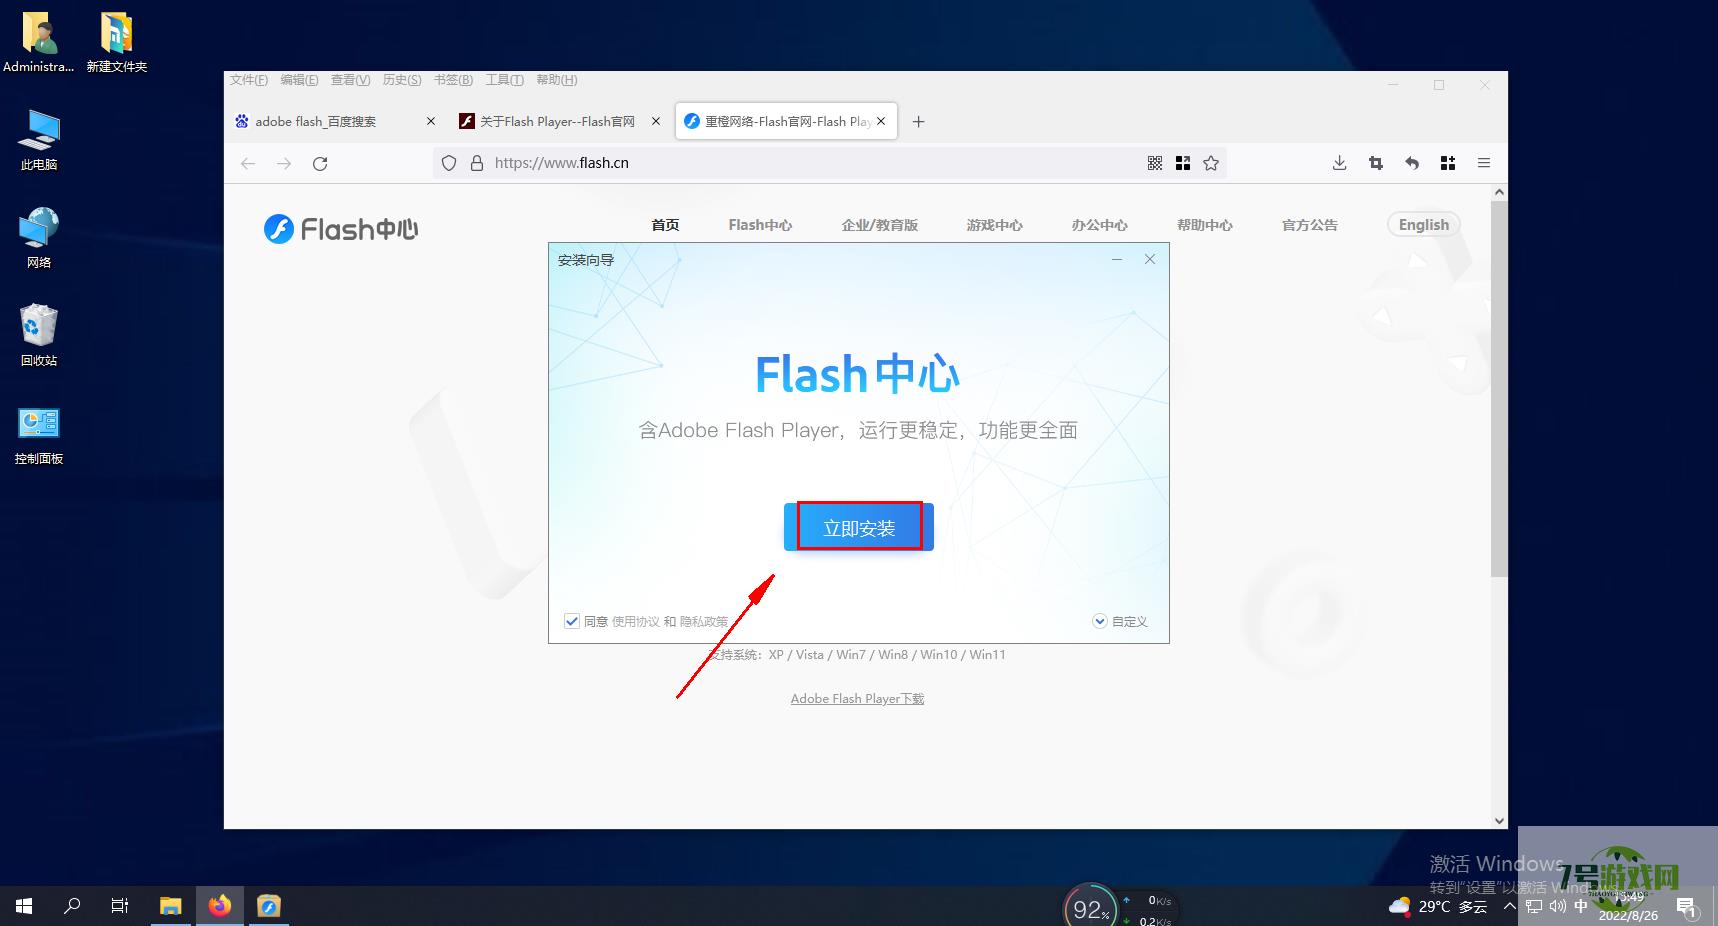Open Firefox from the Windows taskbar
The height and width of the screenshot is (926, 1718).
click(x=220, y=906)
